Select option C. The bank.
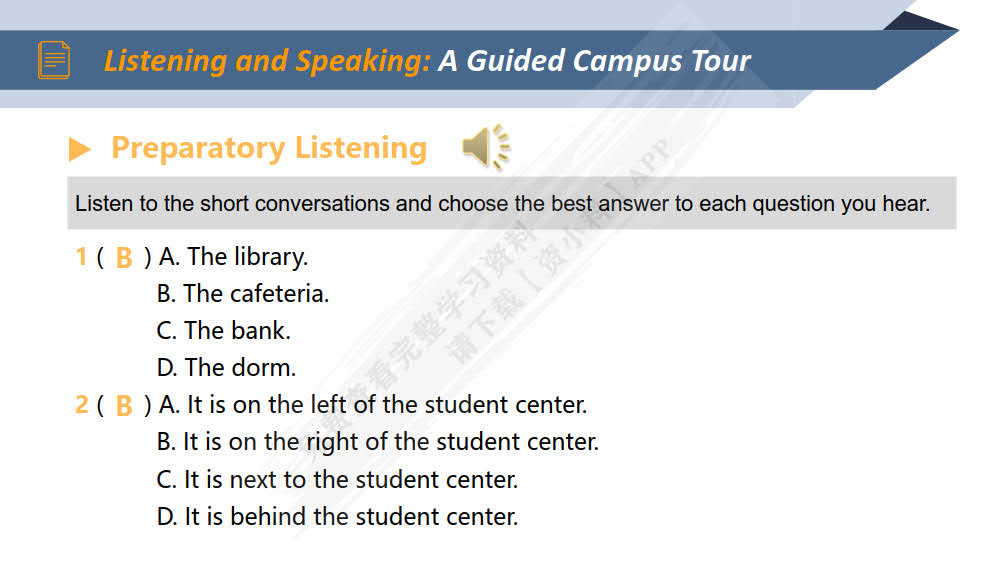This screenshot has width=1000, height=563. [224, 330]
